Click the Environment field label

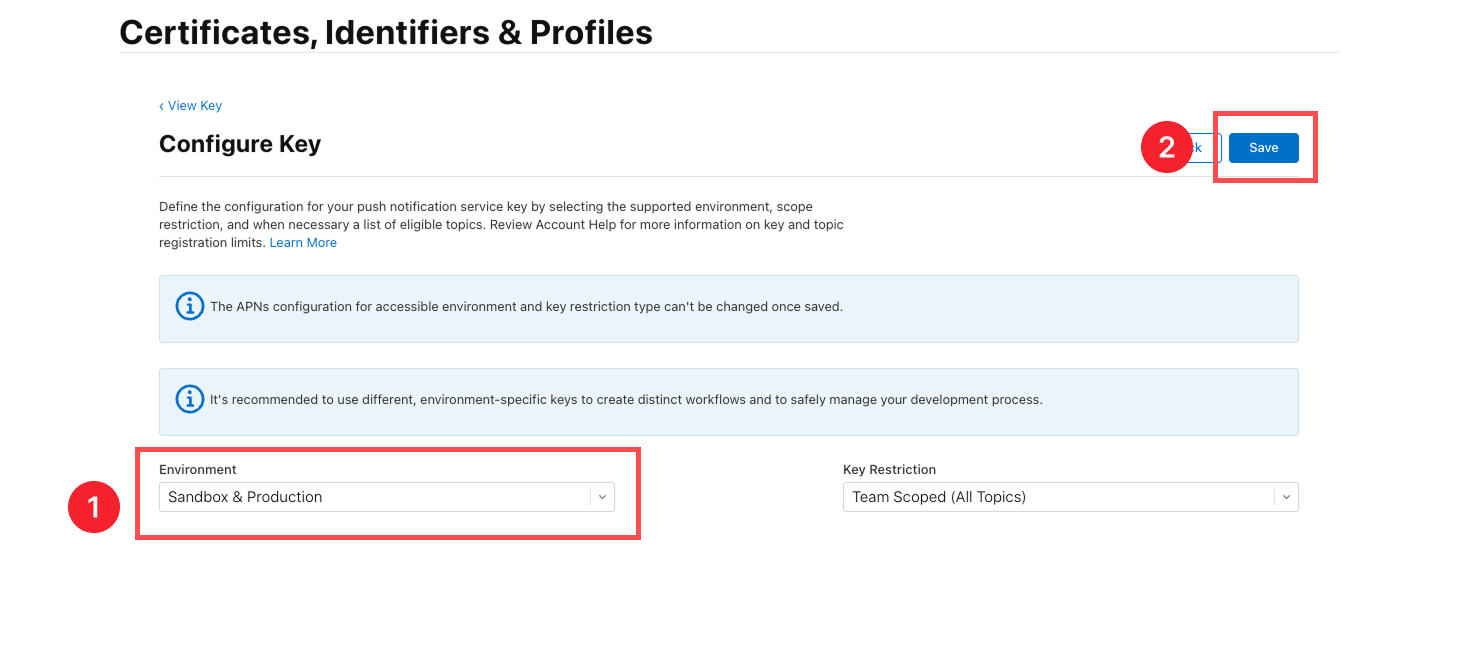198,469
